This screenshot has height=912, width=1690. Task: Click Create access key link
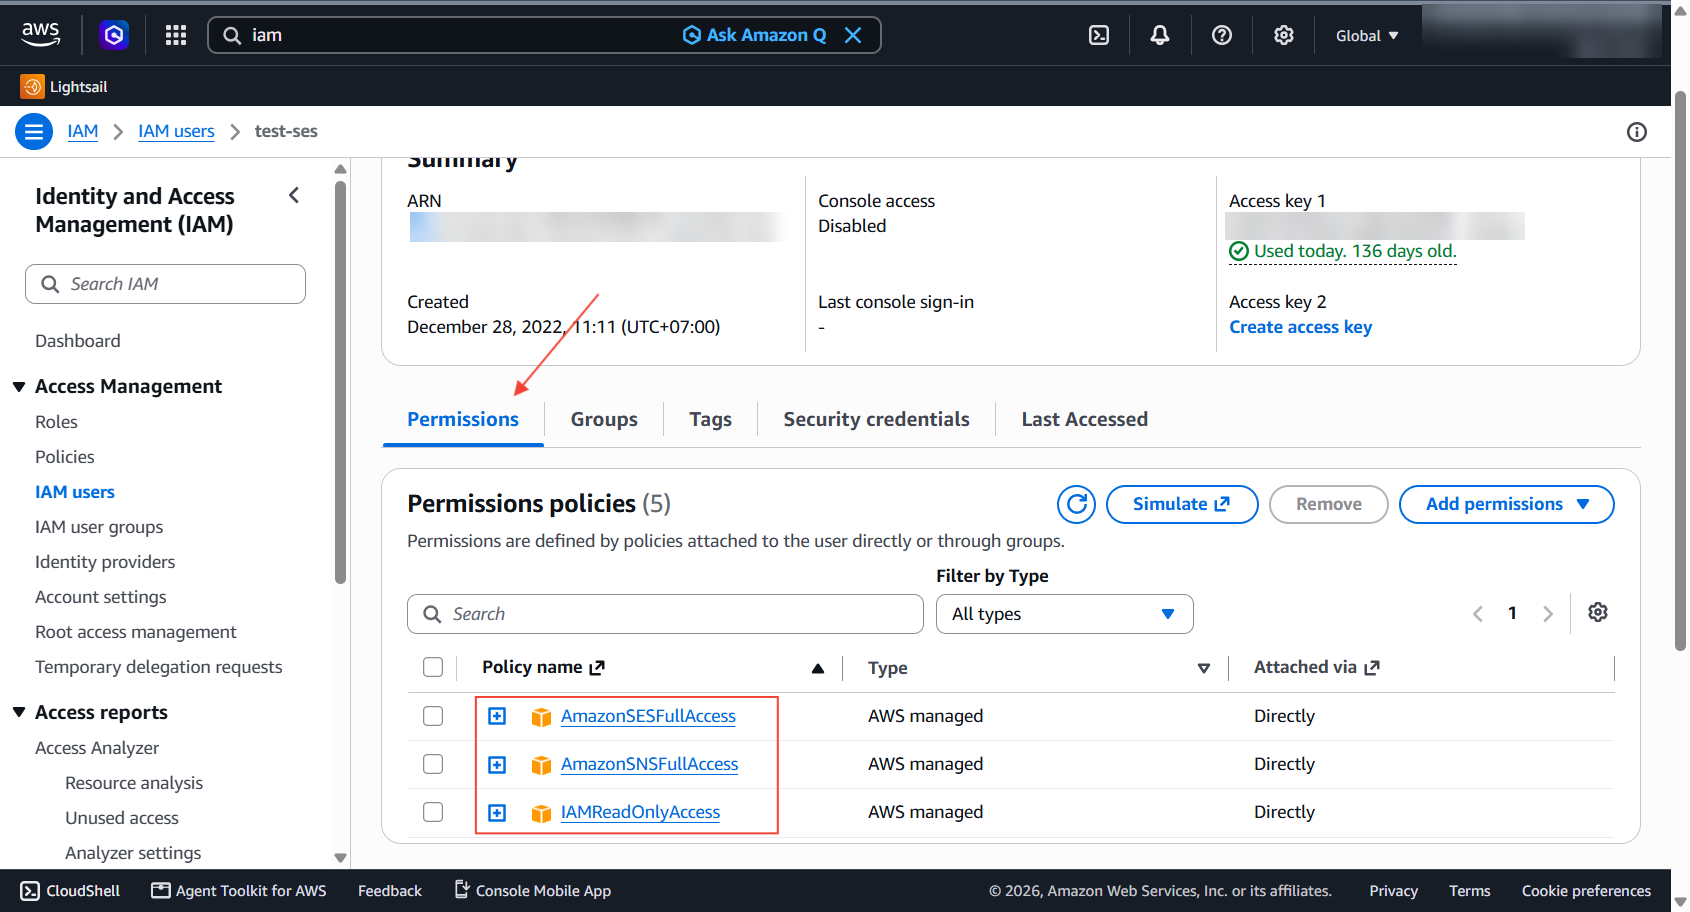1300,327
